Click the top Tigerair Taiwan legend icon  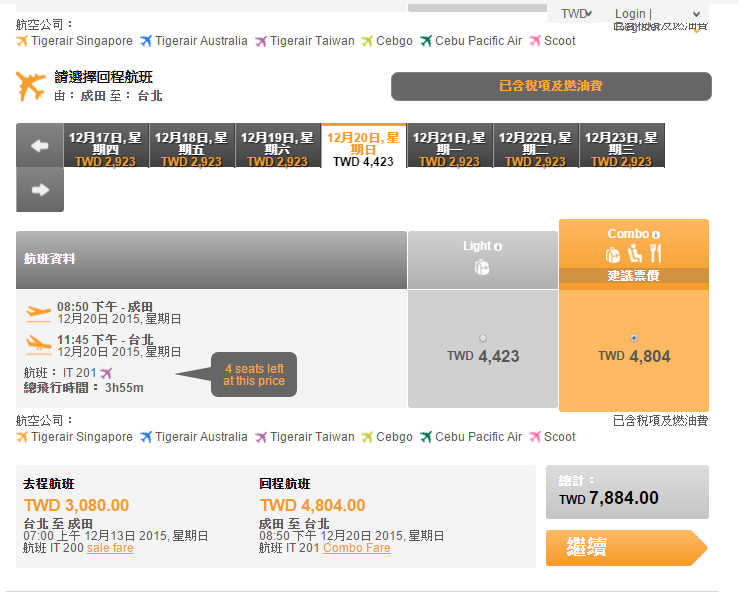click(261, 41)
